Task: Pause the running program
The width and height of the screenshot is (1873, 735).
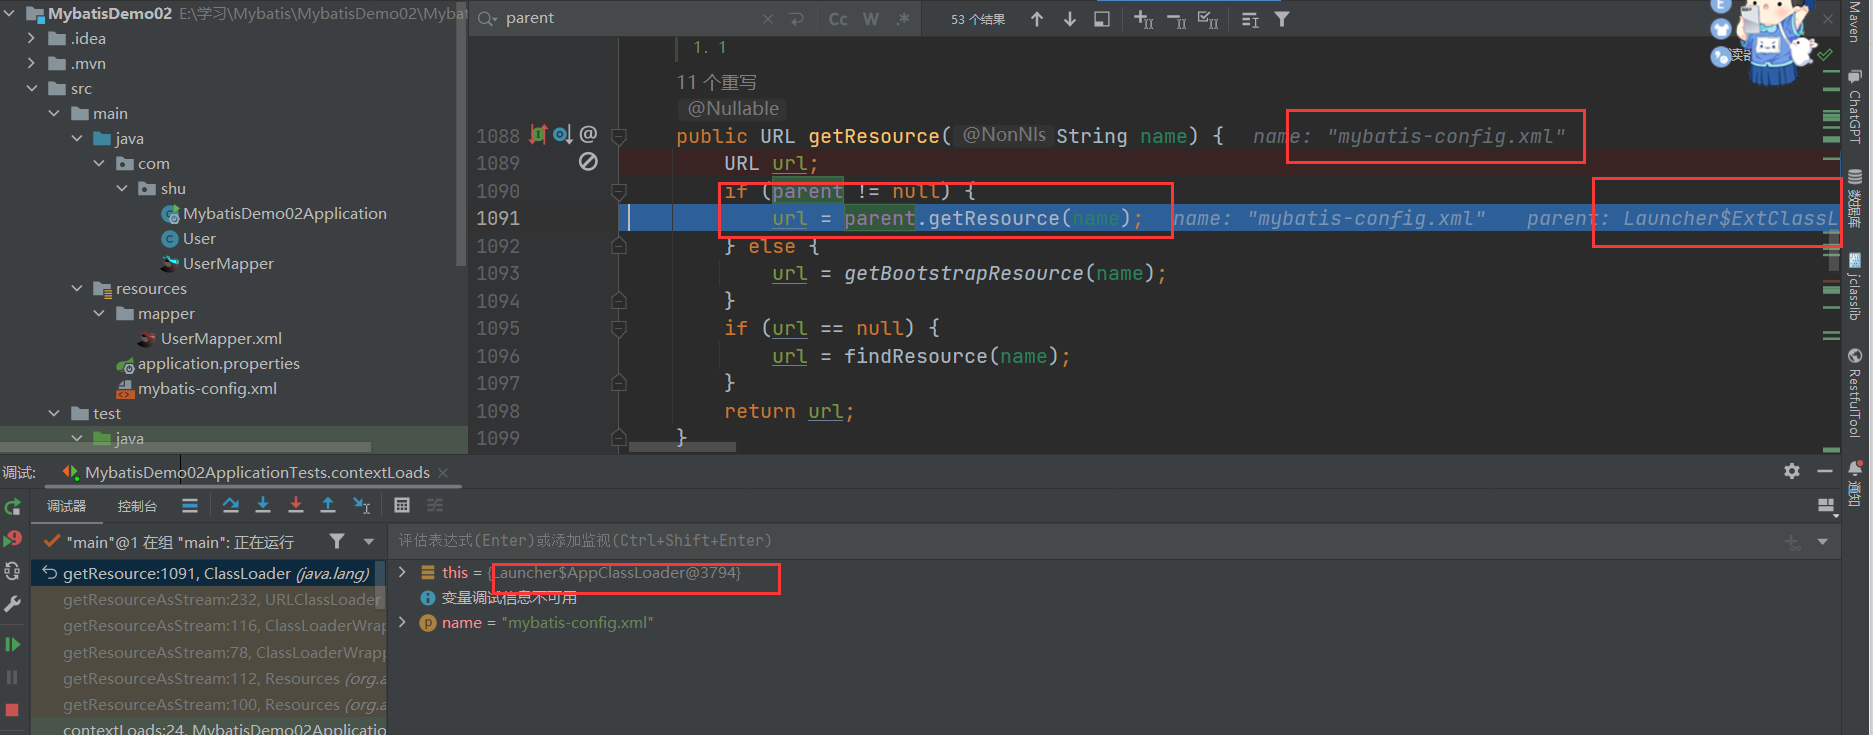Action: pos(13,677)
